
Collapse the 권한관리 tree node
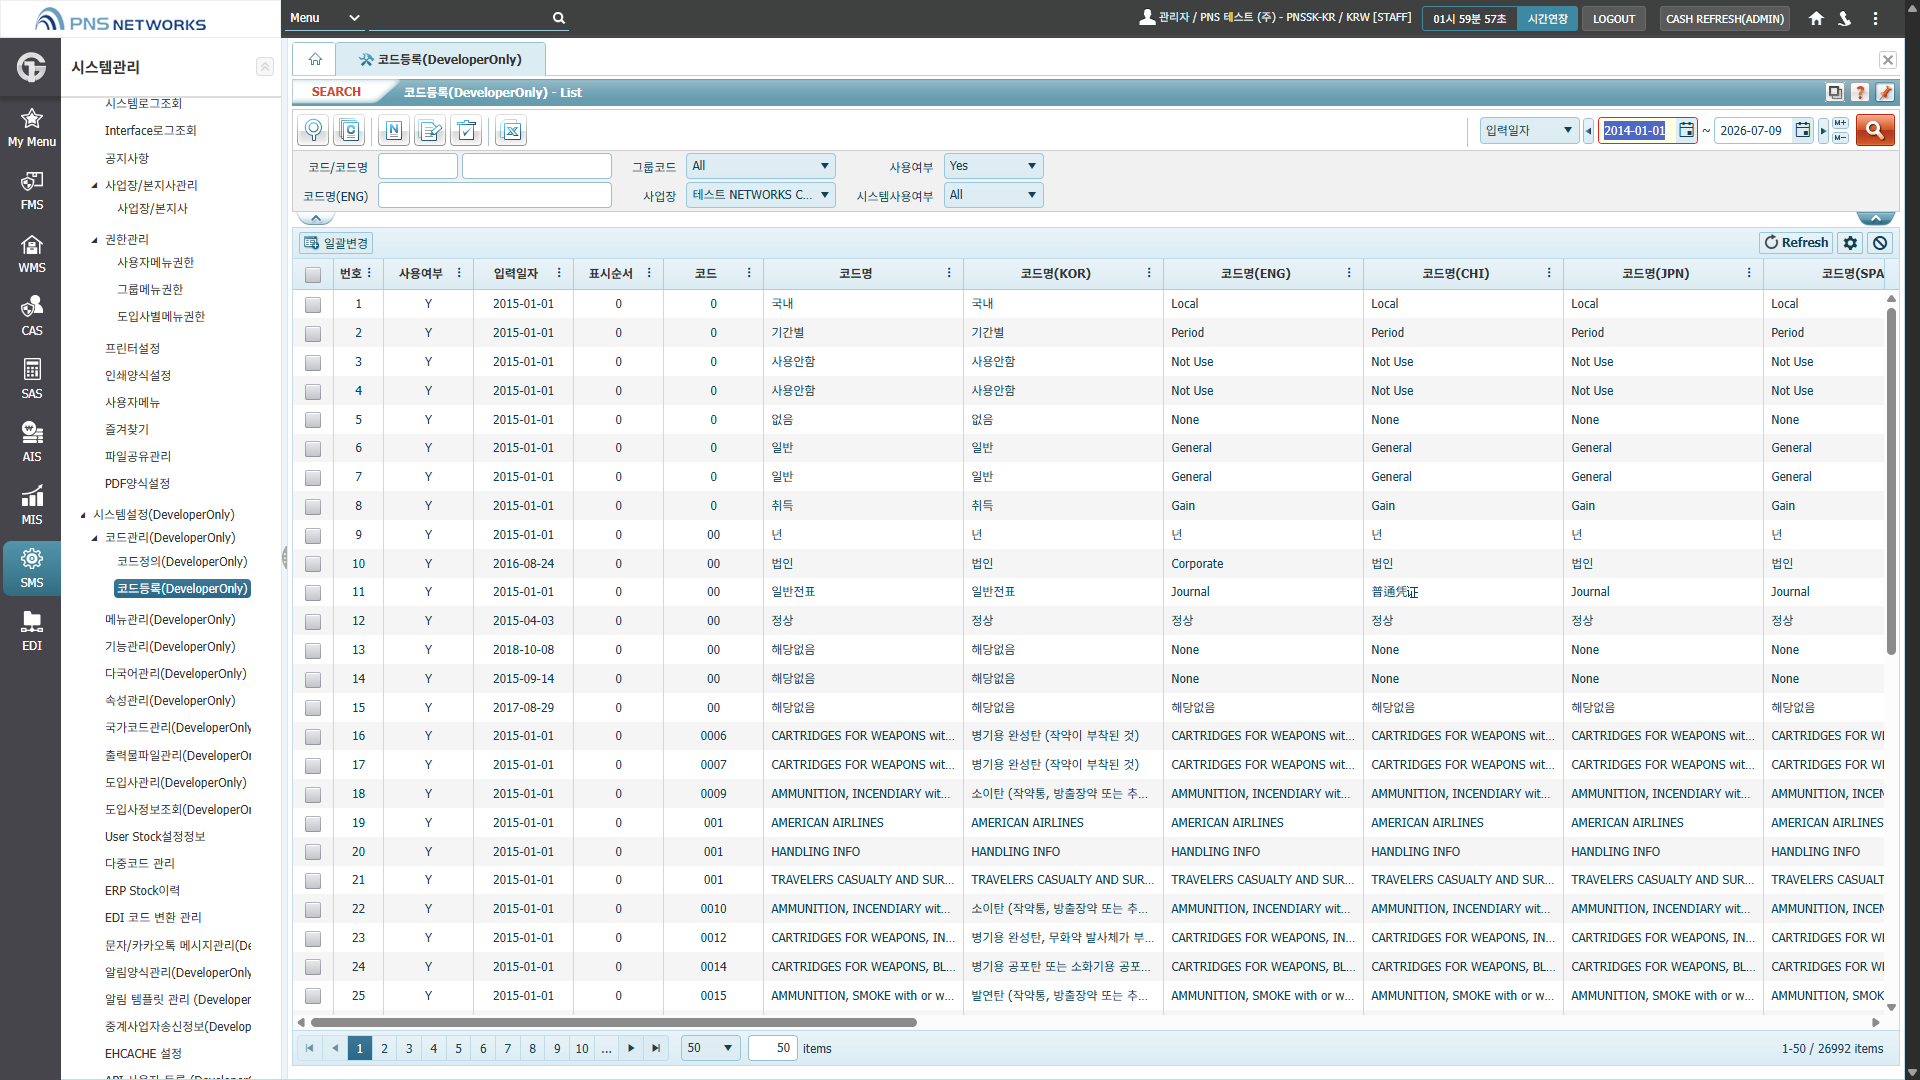point(94,240)
